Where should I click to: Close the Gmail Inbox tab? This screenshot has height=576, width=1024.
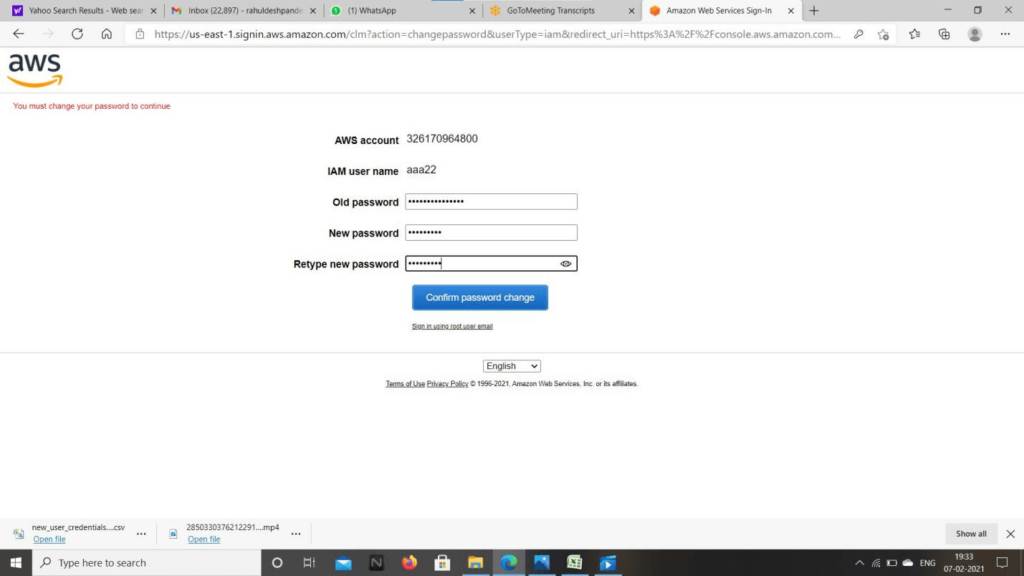[x=313, y=10]
